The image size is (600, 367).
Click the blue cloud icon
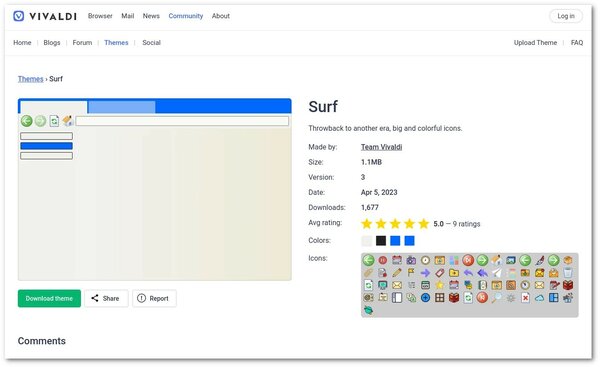click(540, 298)
